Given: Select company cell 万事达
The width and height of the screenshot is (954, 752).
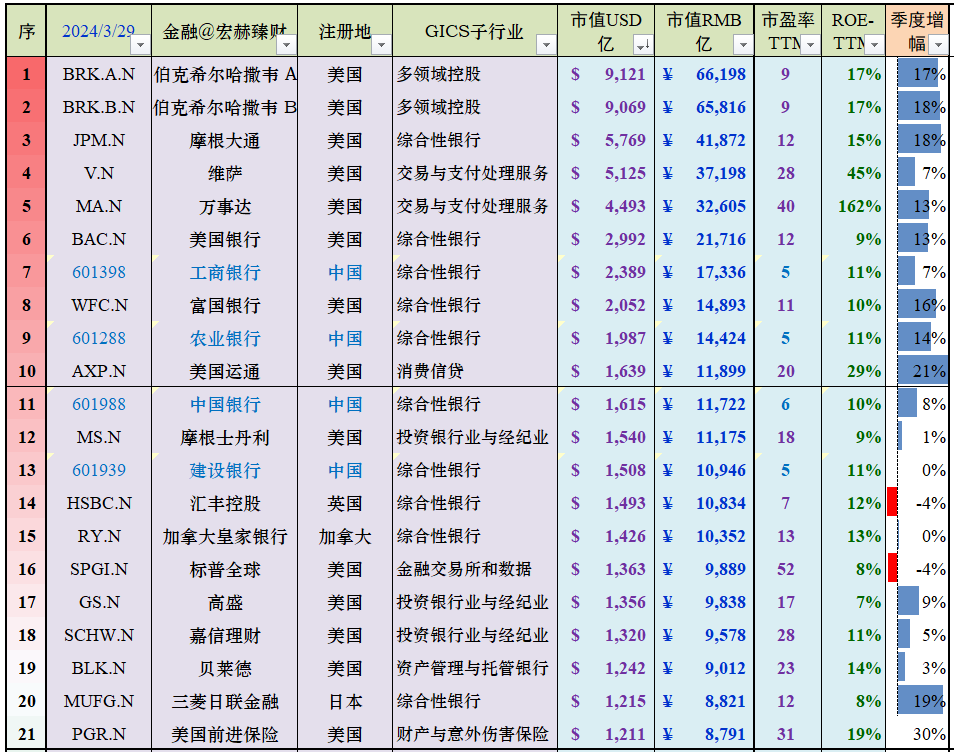Looking at the screenshot, I should 225,206.
